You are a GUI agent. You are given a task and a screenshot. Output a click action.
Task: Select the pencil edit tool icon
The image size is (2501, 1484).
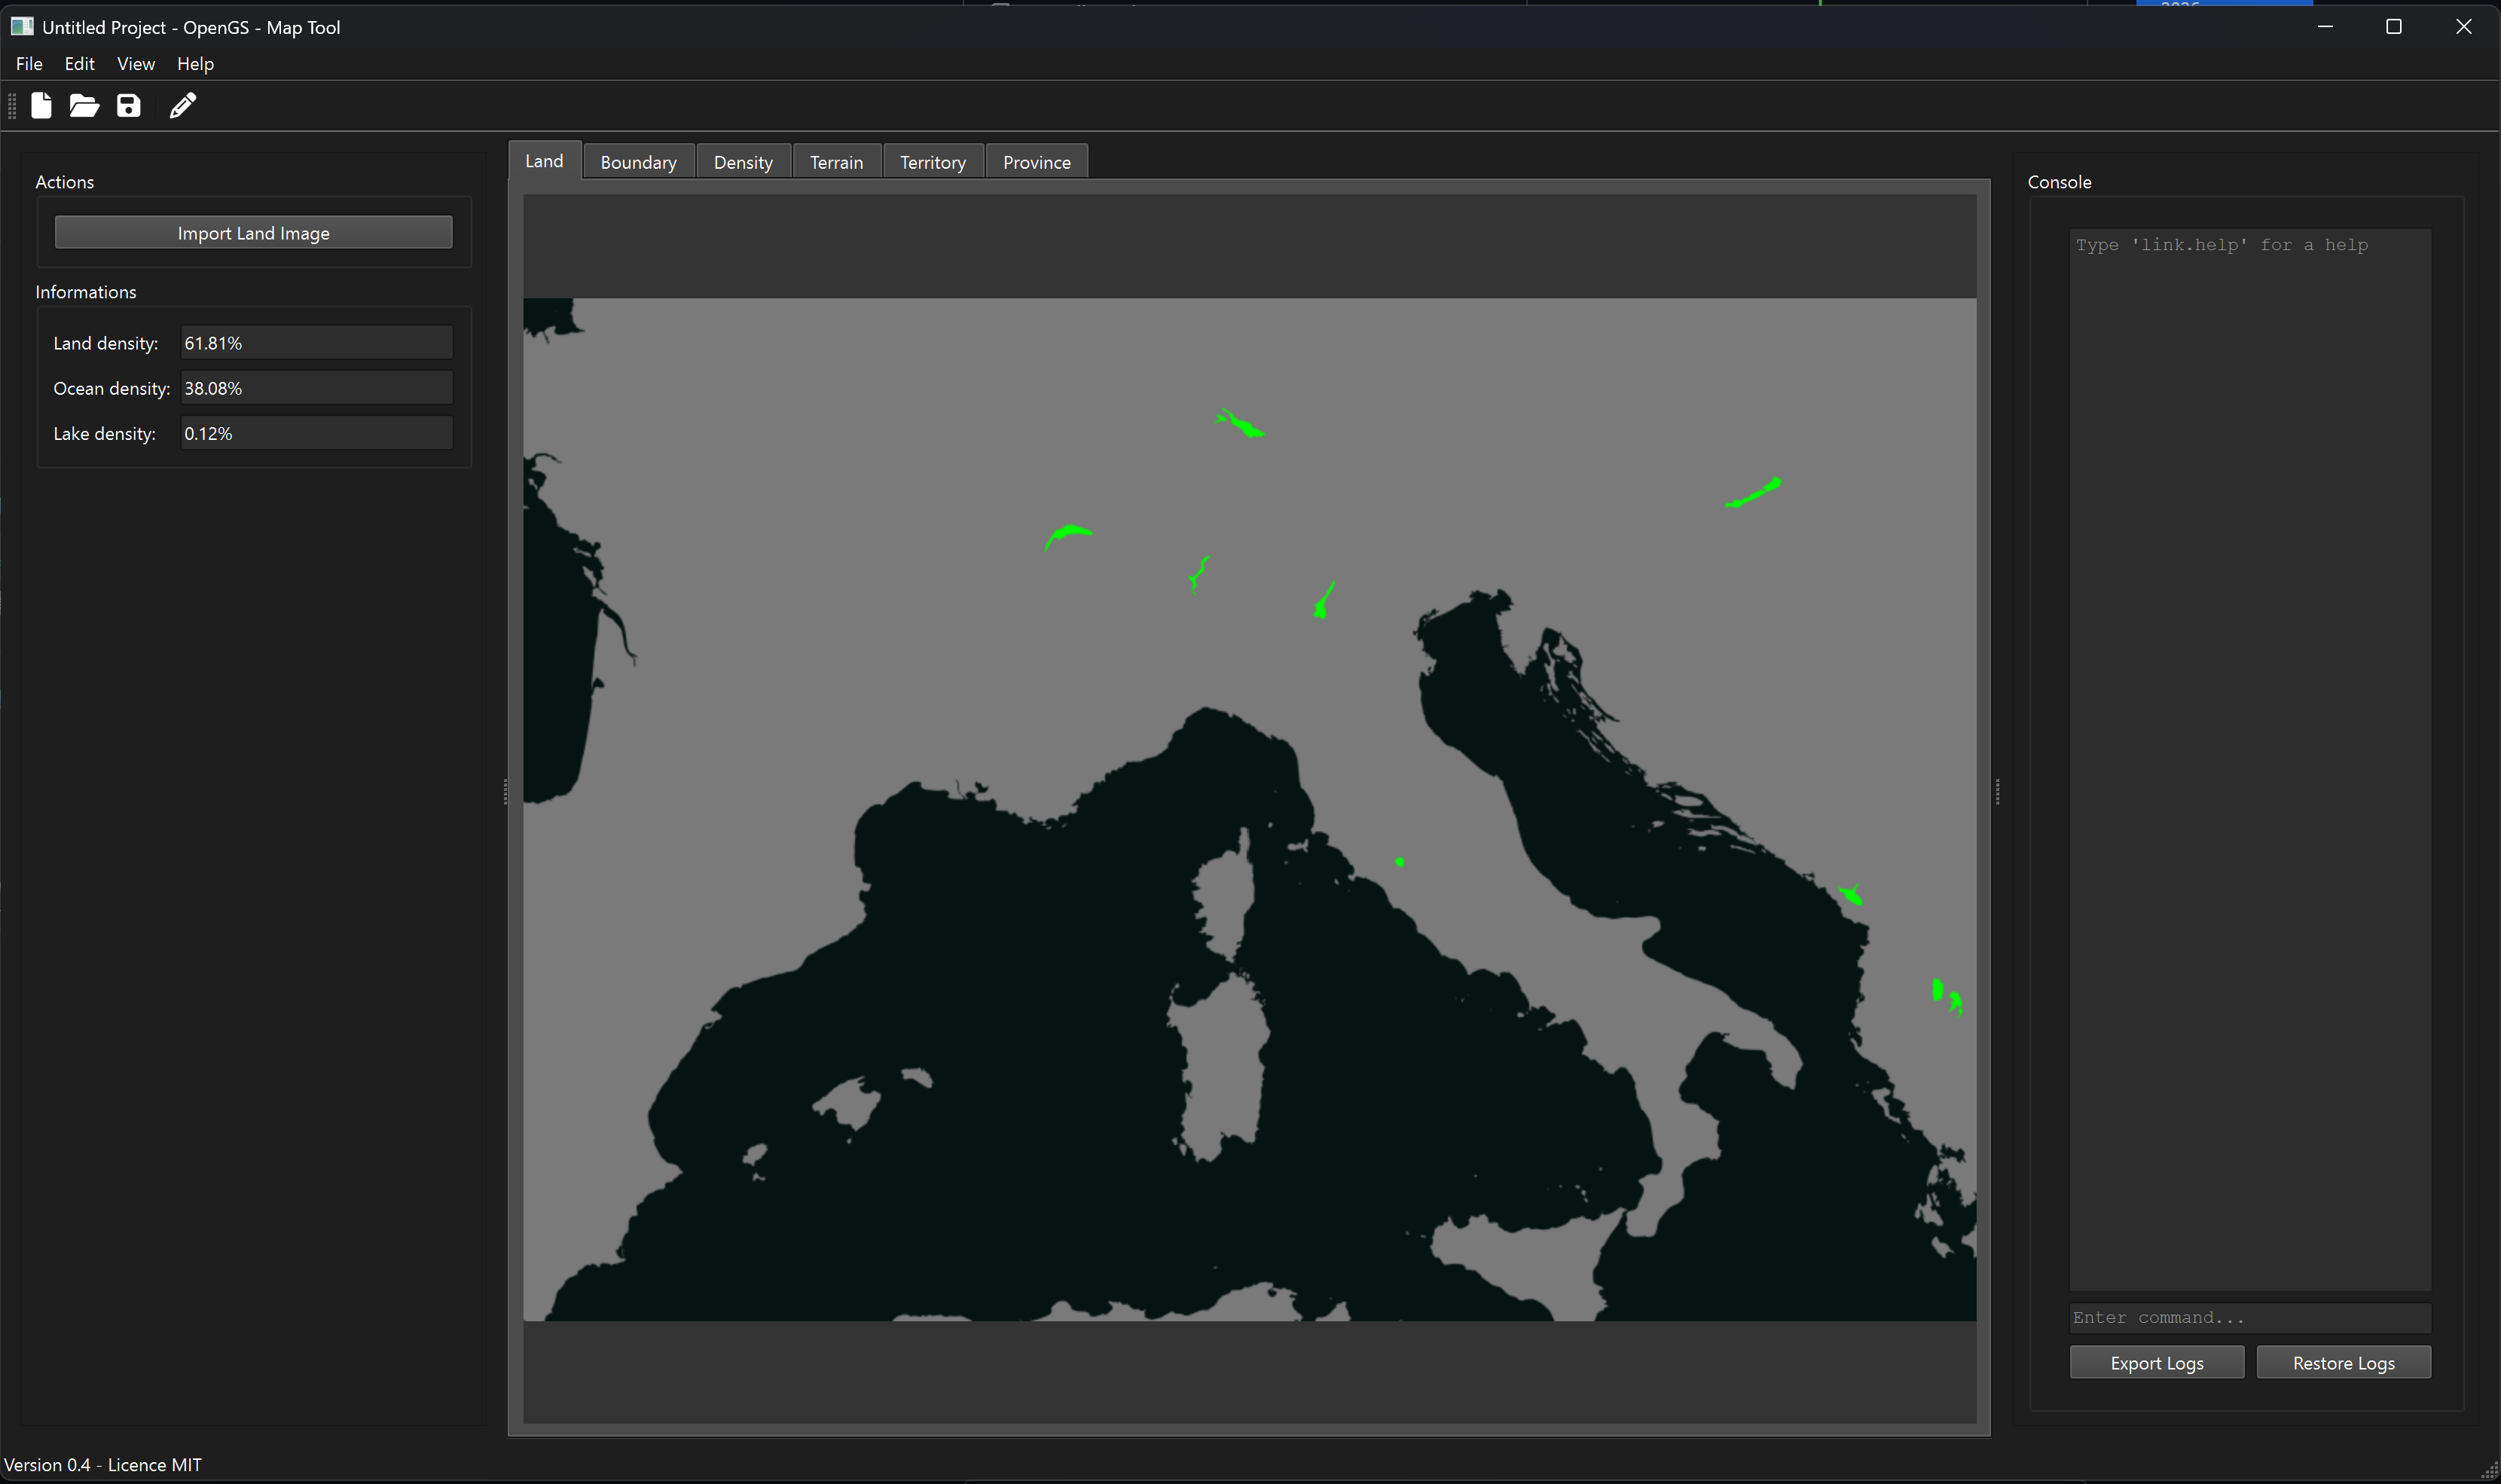(183, 106)
